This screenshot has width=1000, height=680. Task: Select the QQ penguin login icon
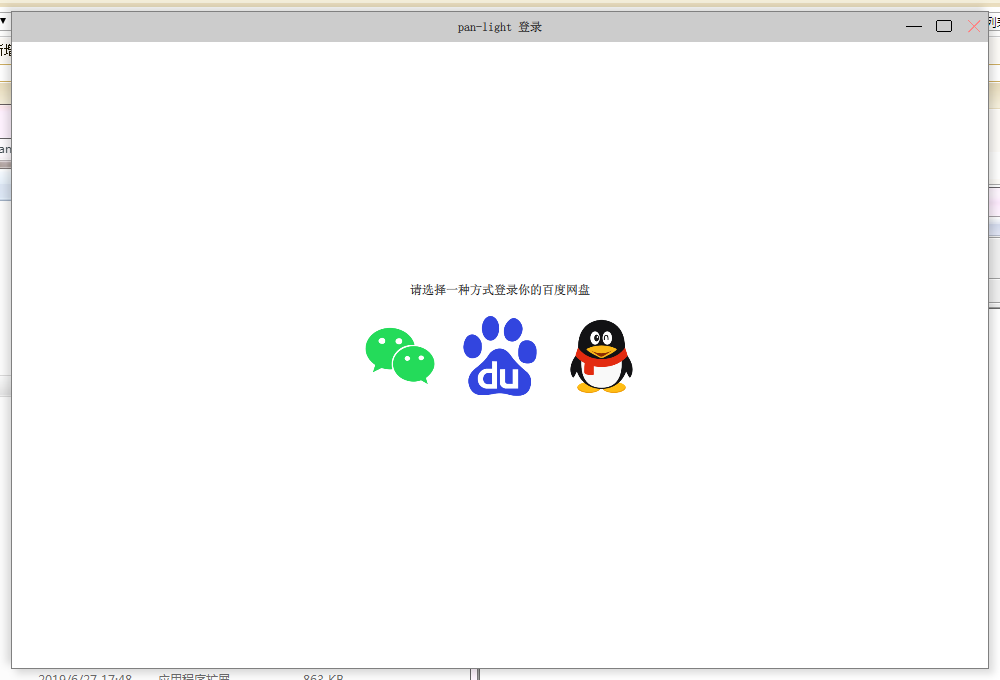pos(601,356)
